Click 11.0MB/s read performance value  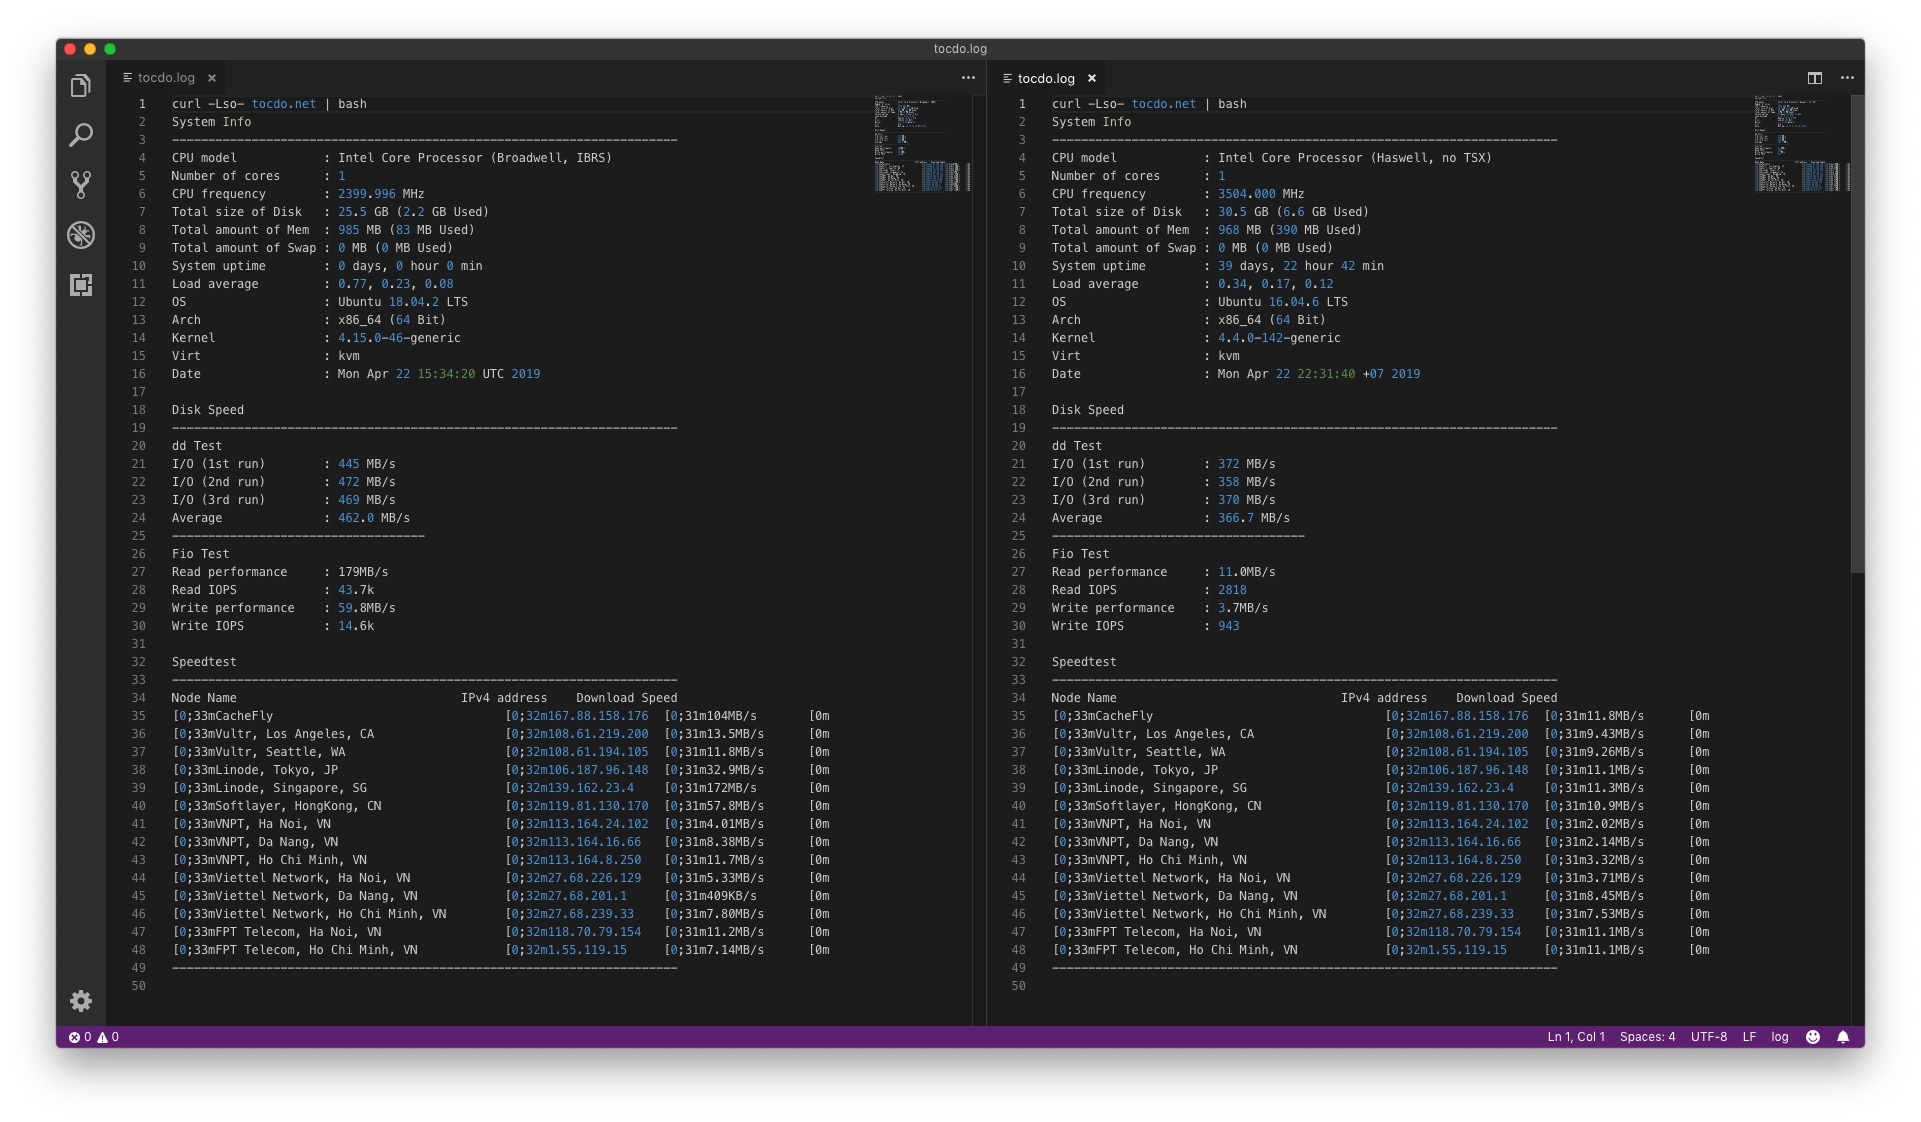click(x=1247, y=572)
